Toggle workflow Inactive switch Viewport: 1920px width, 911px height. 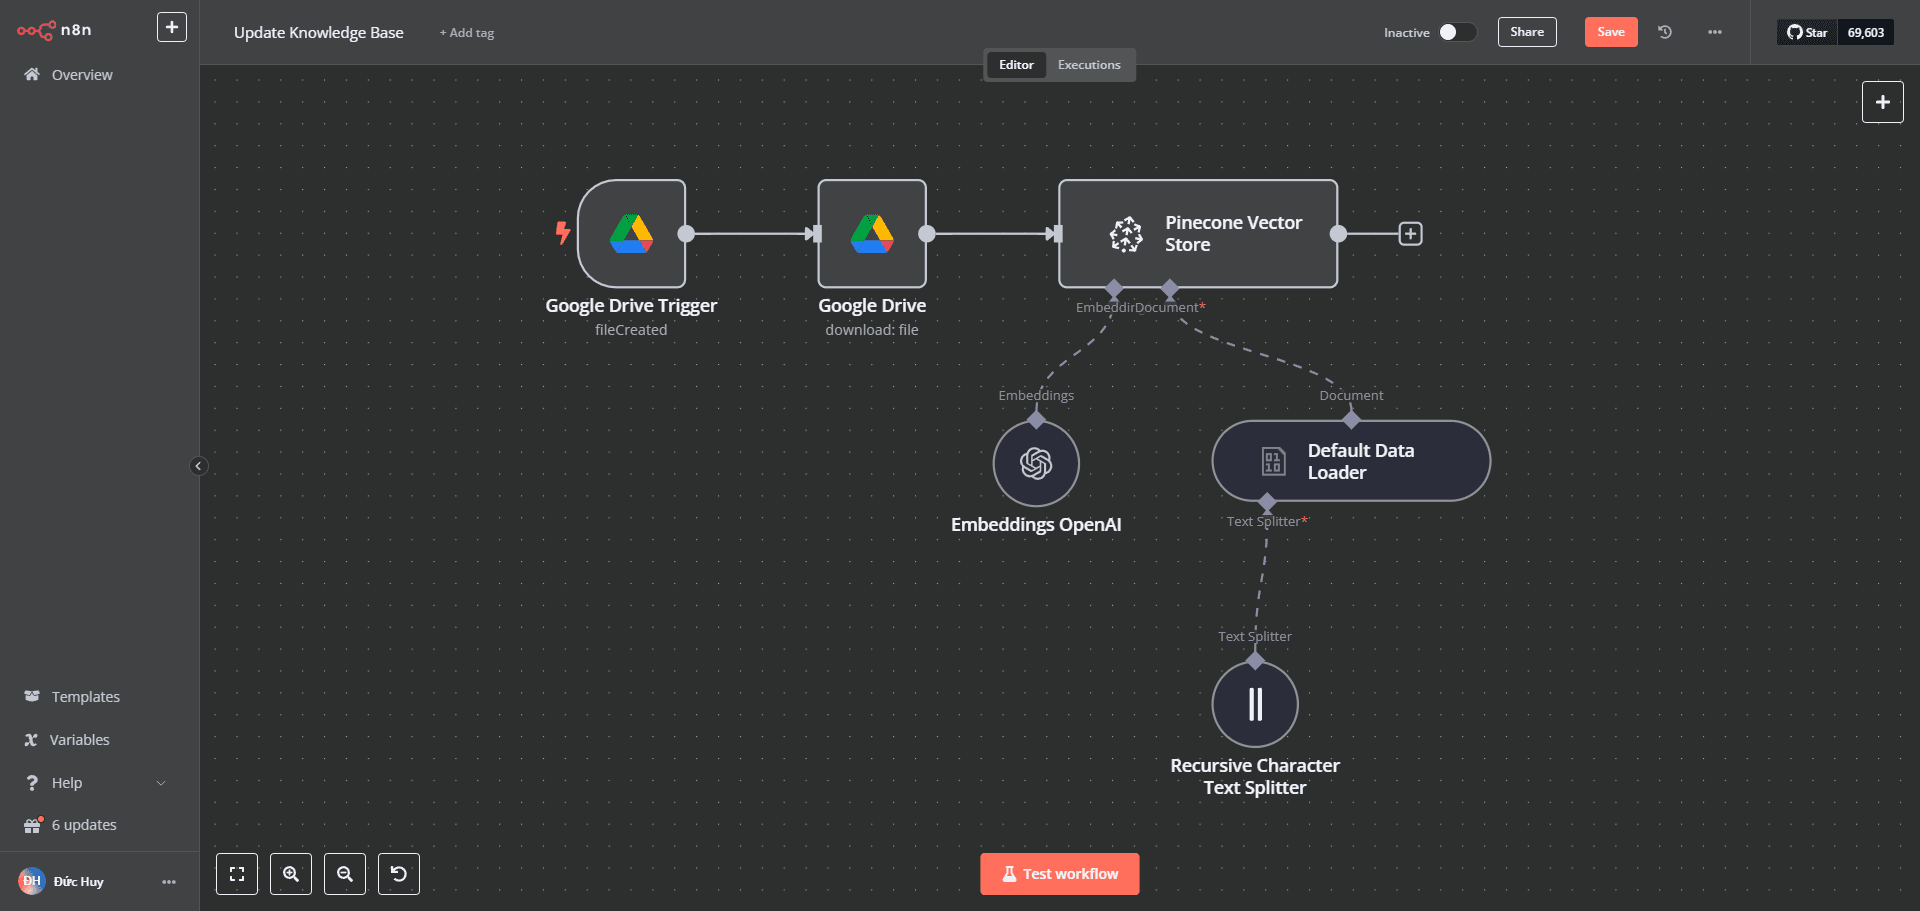(1457, 32)
